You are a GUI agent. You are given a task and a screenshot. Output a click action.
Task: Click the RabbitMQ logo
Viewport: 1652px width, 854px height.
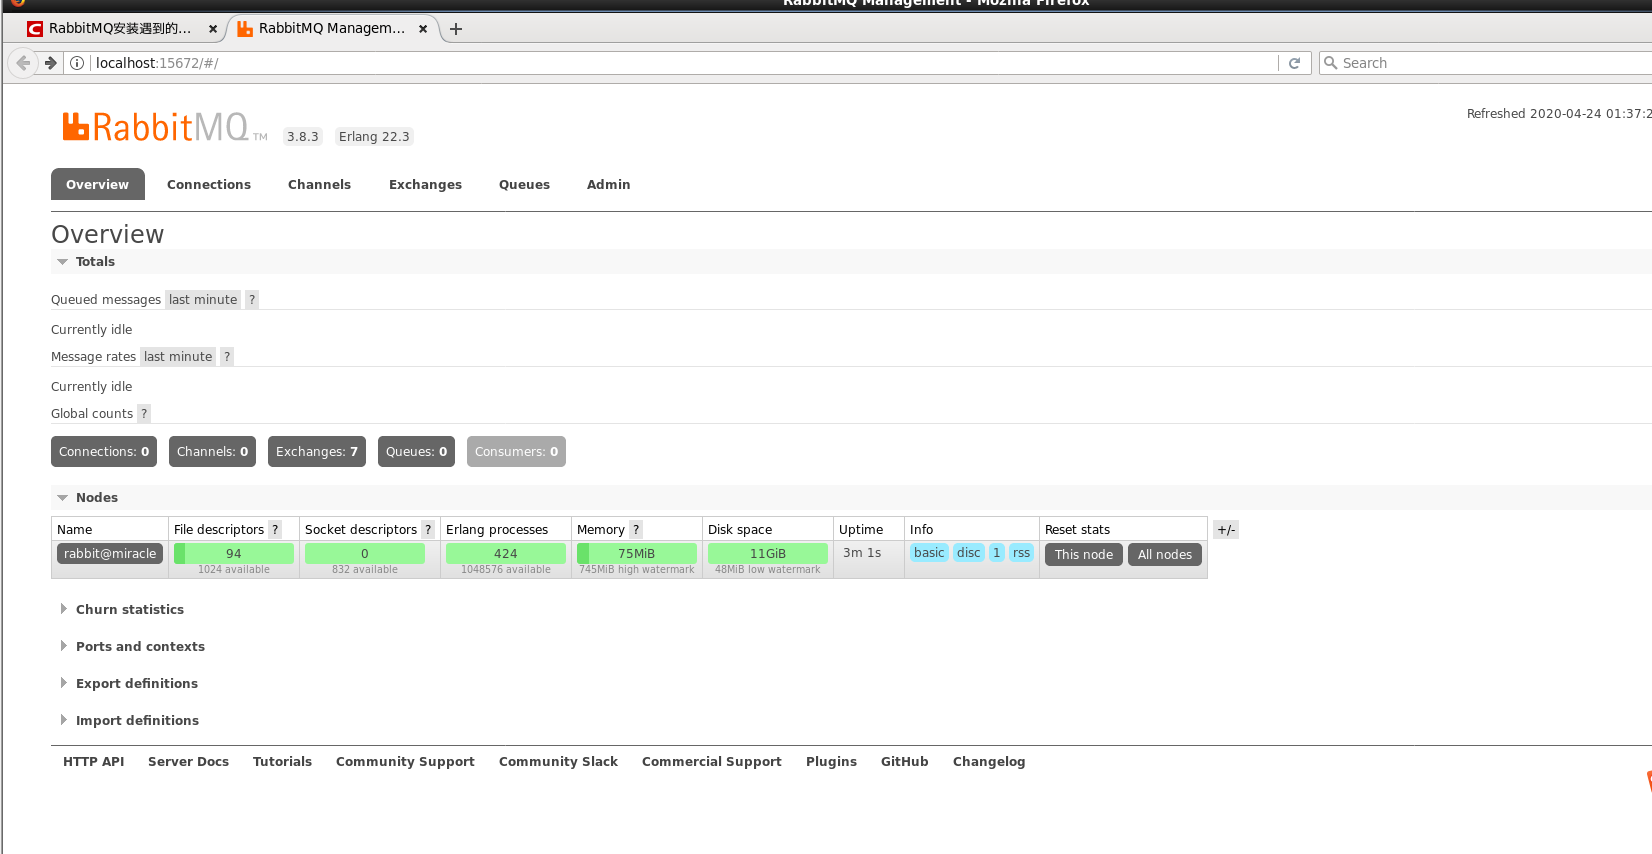tap(164, 128)
